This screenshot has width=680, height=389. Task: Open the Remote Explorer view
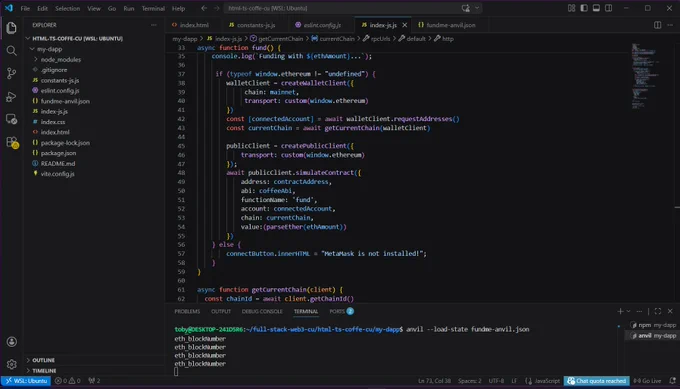(12, 119)
